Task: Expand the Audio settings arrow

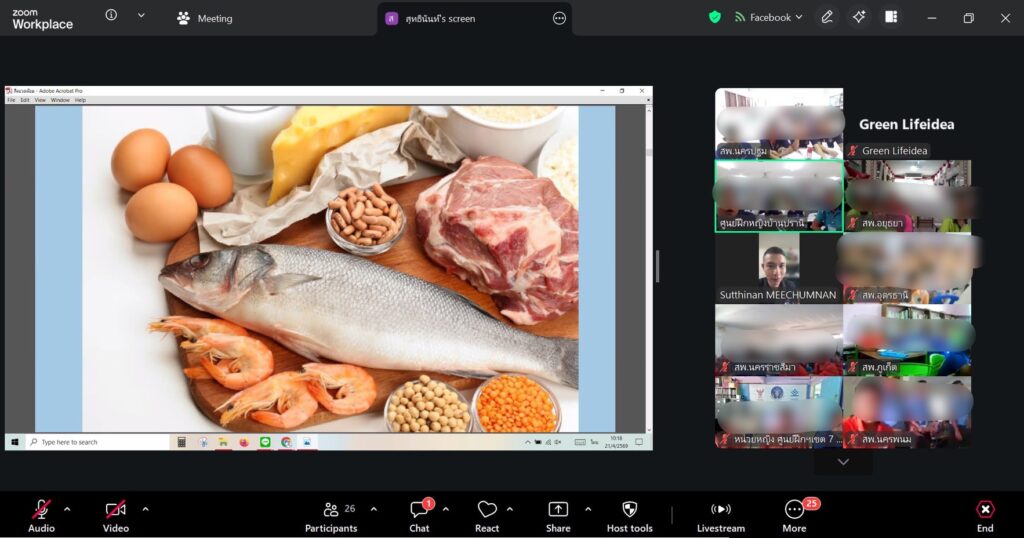Action: pyautogui.click(x=67, y=509)
